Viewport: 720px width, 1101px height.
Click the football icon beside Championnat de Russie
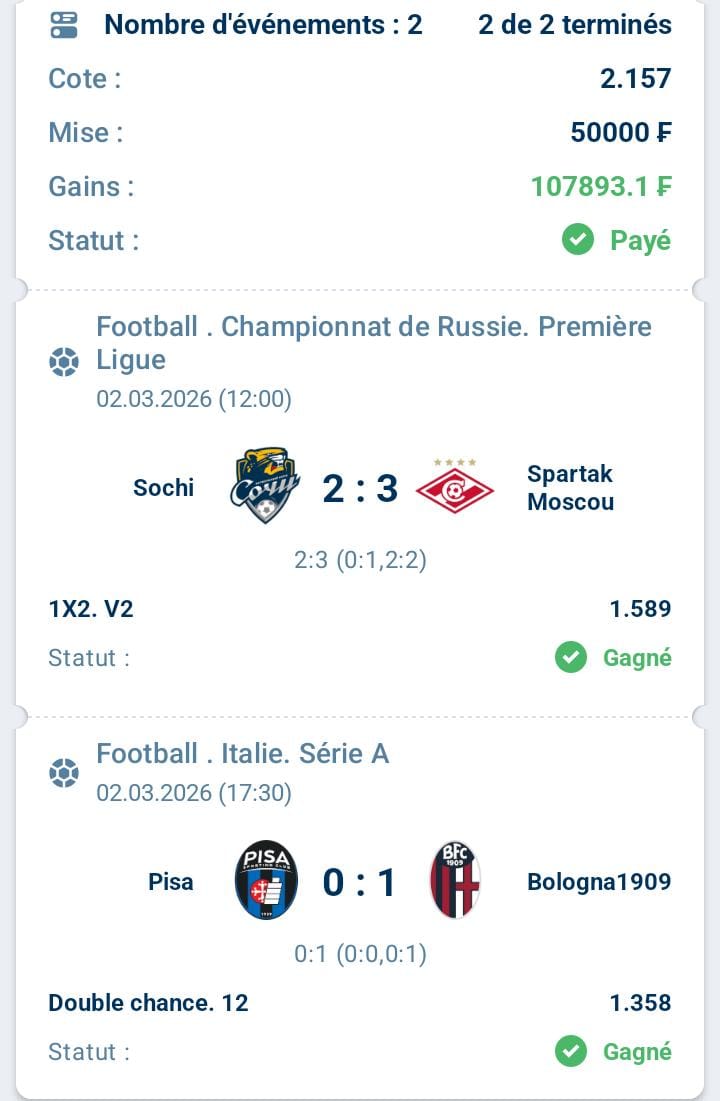point(64,361)
